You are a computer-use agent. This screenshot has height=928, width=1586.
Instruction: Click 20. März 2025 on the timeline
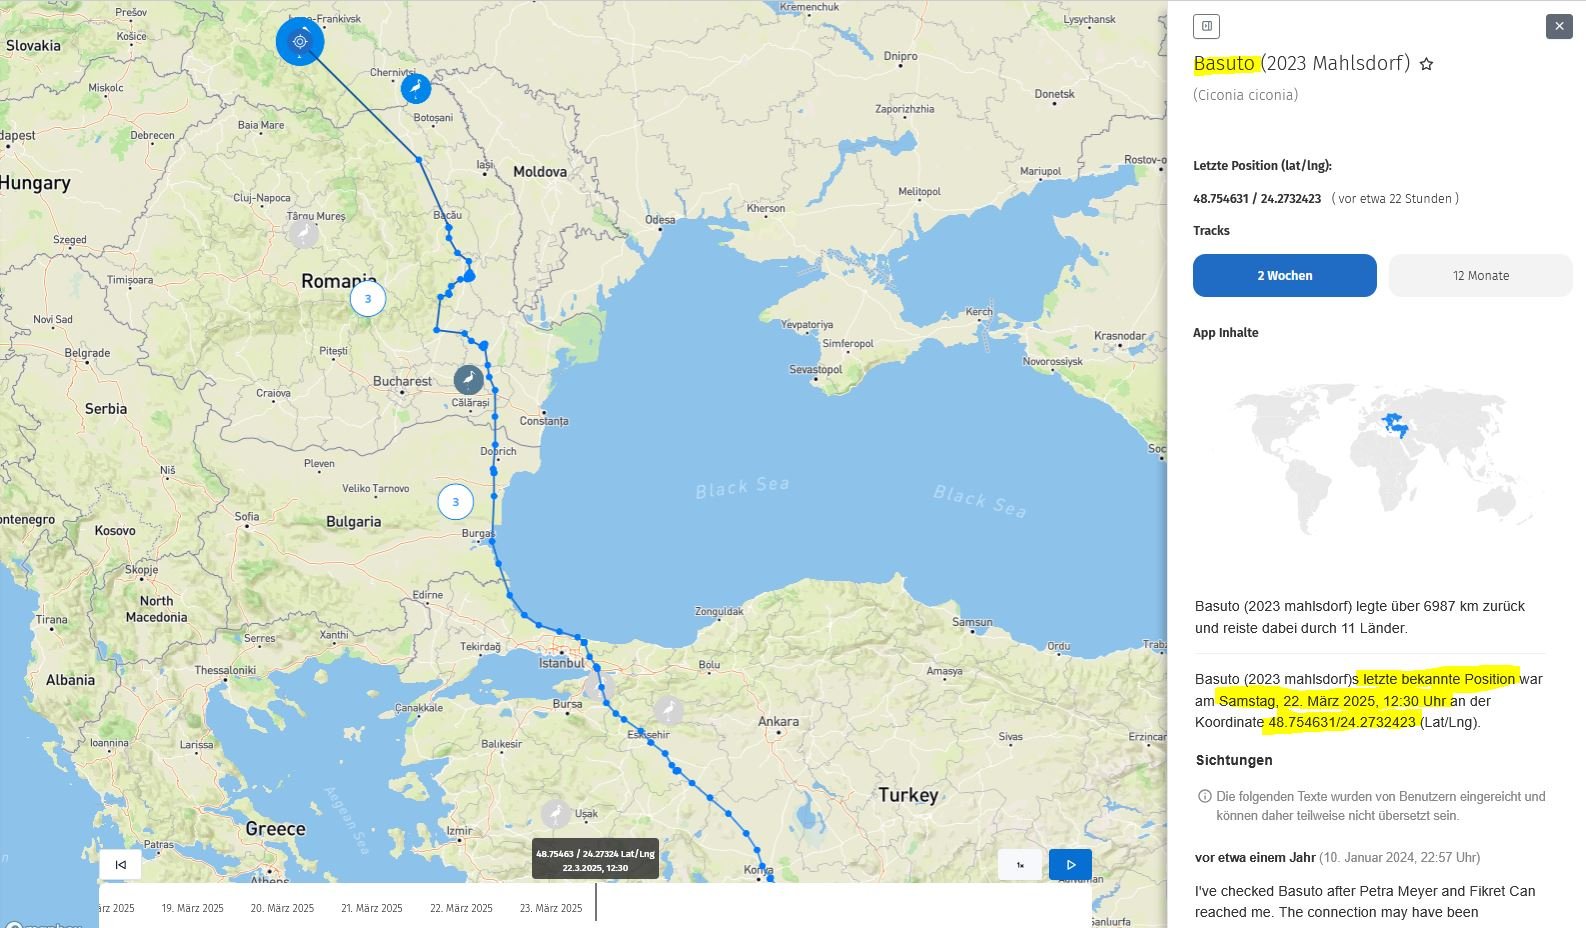pos(282,908)
